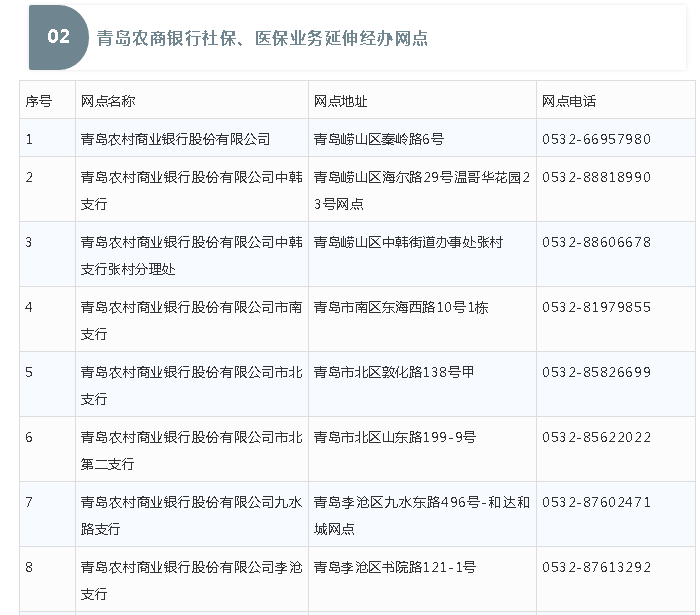Select the 市北支行 branch name in row 5
The image size is (700, 615).
pyautogui.click(x=192, y=386)
